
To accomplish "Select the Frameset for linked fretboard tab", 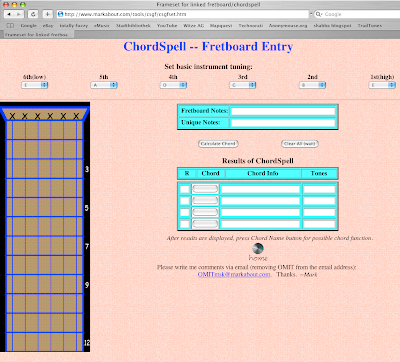I will tap(37, 35).
